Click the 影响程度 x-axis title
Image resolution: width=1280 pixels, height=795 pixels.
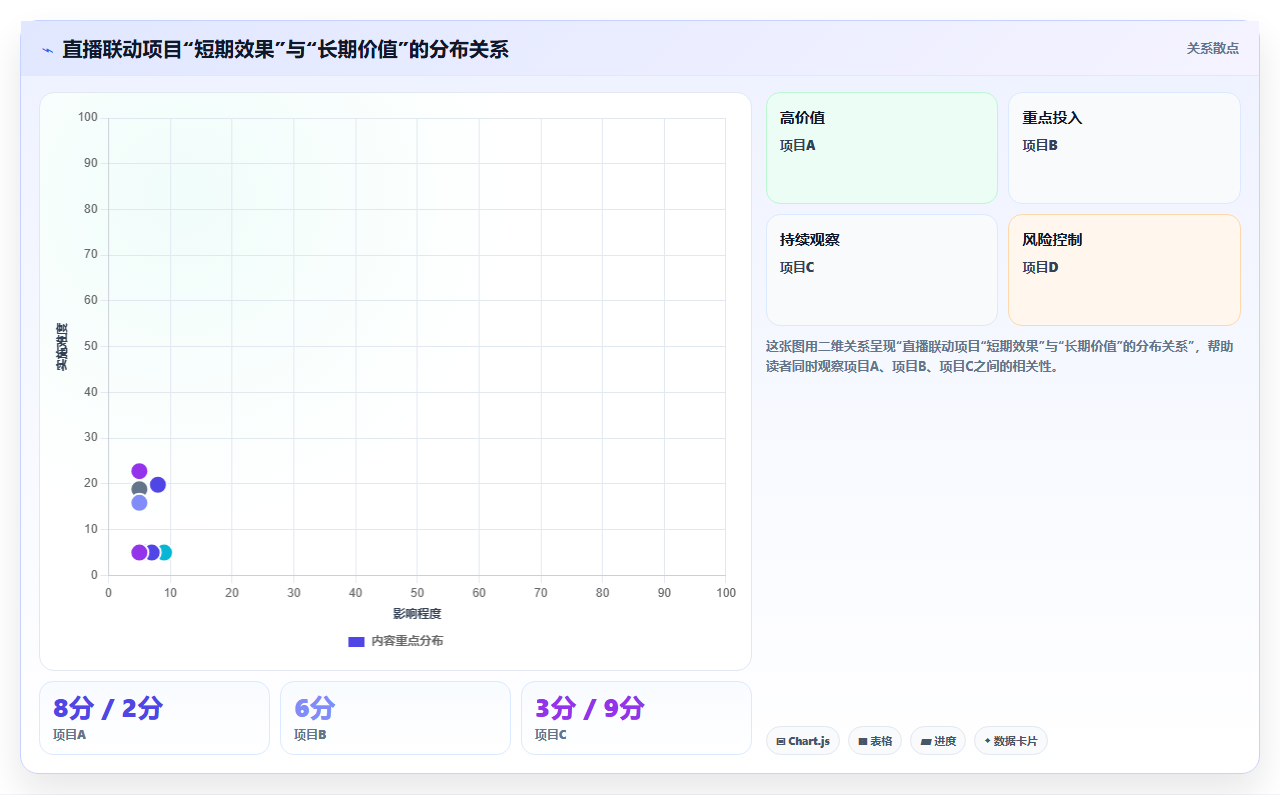pos(417,614)
